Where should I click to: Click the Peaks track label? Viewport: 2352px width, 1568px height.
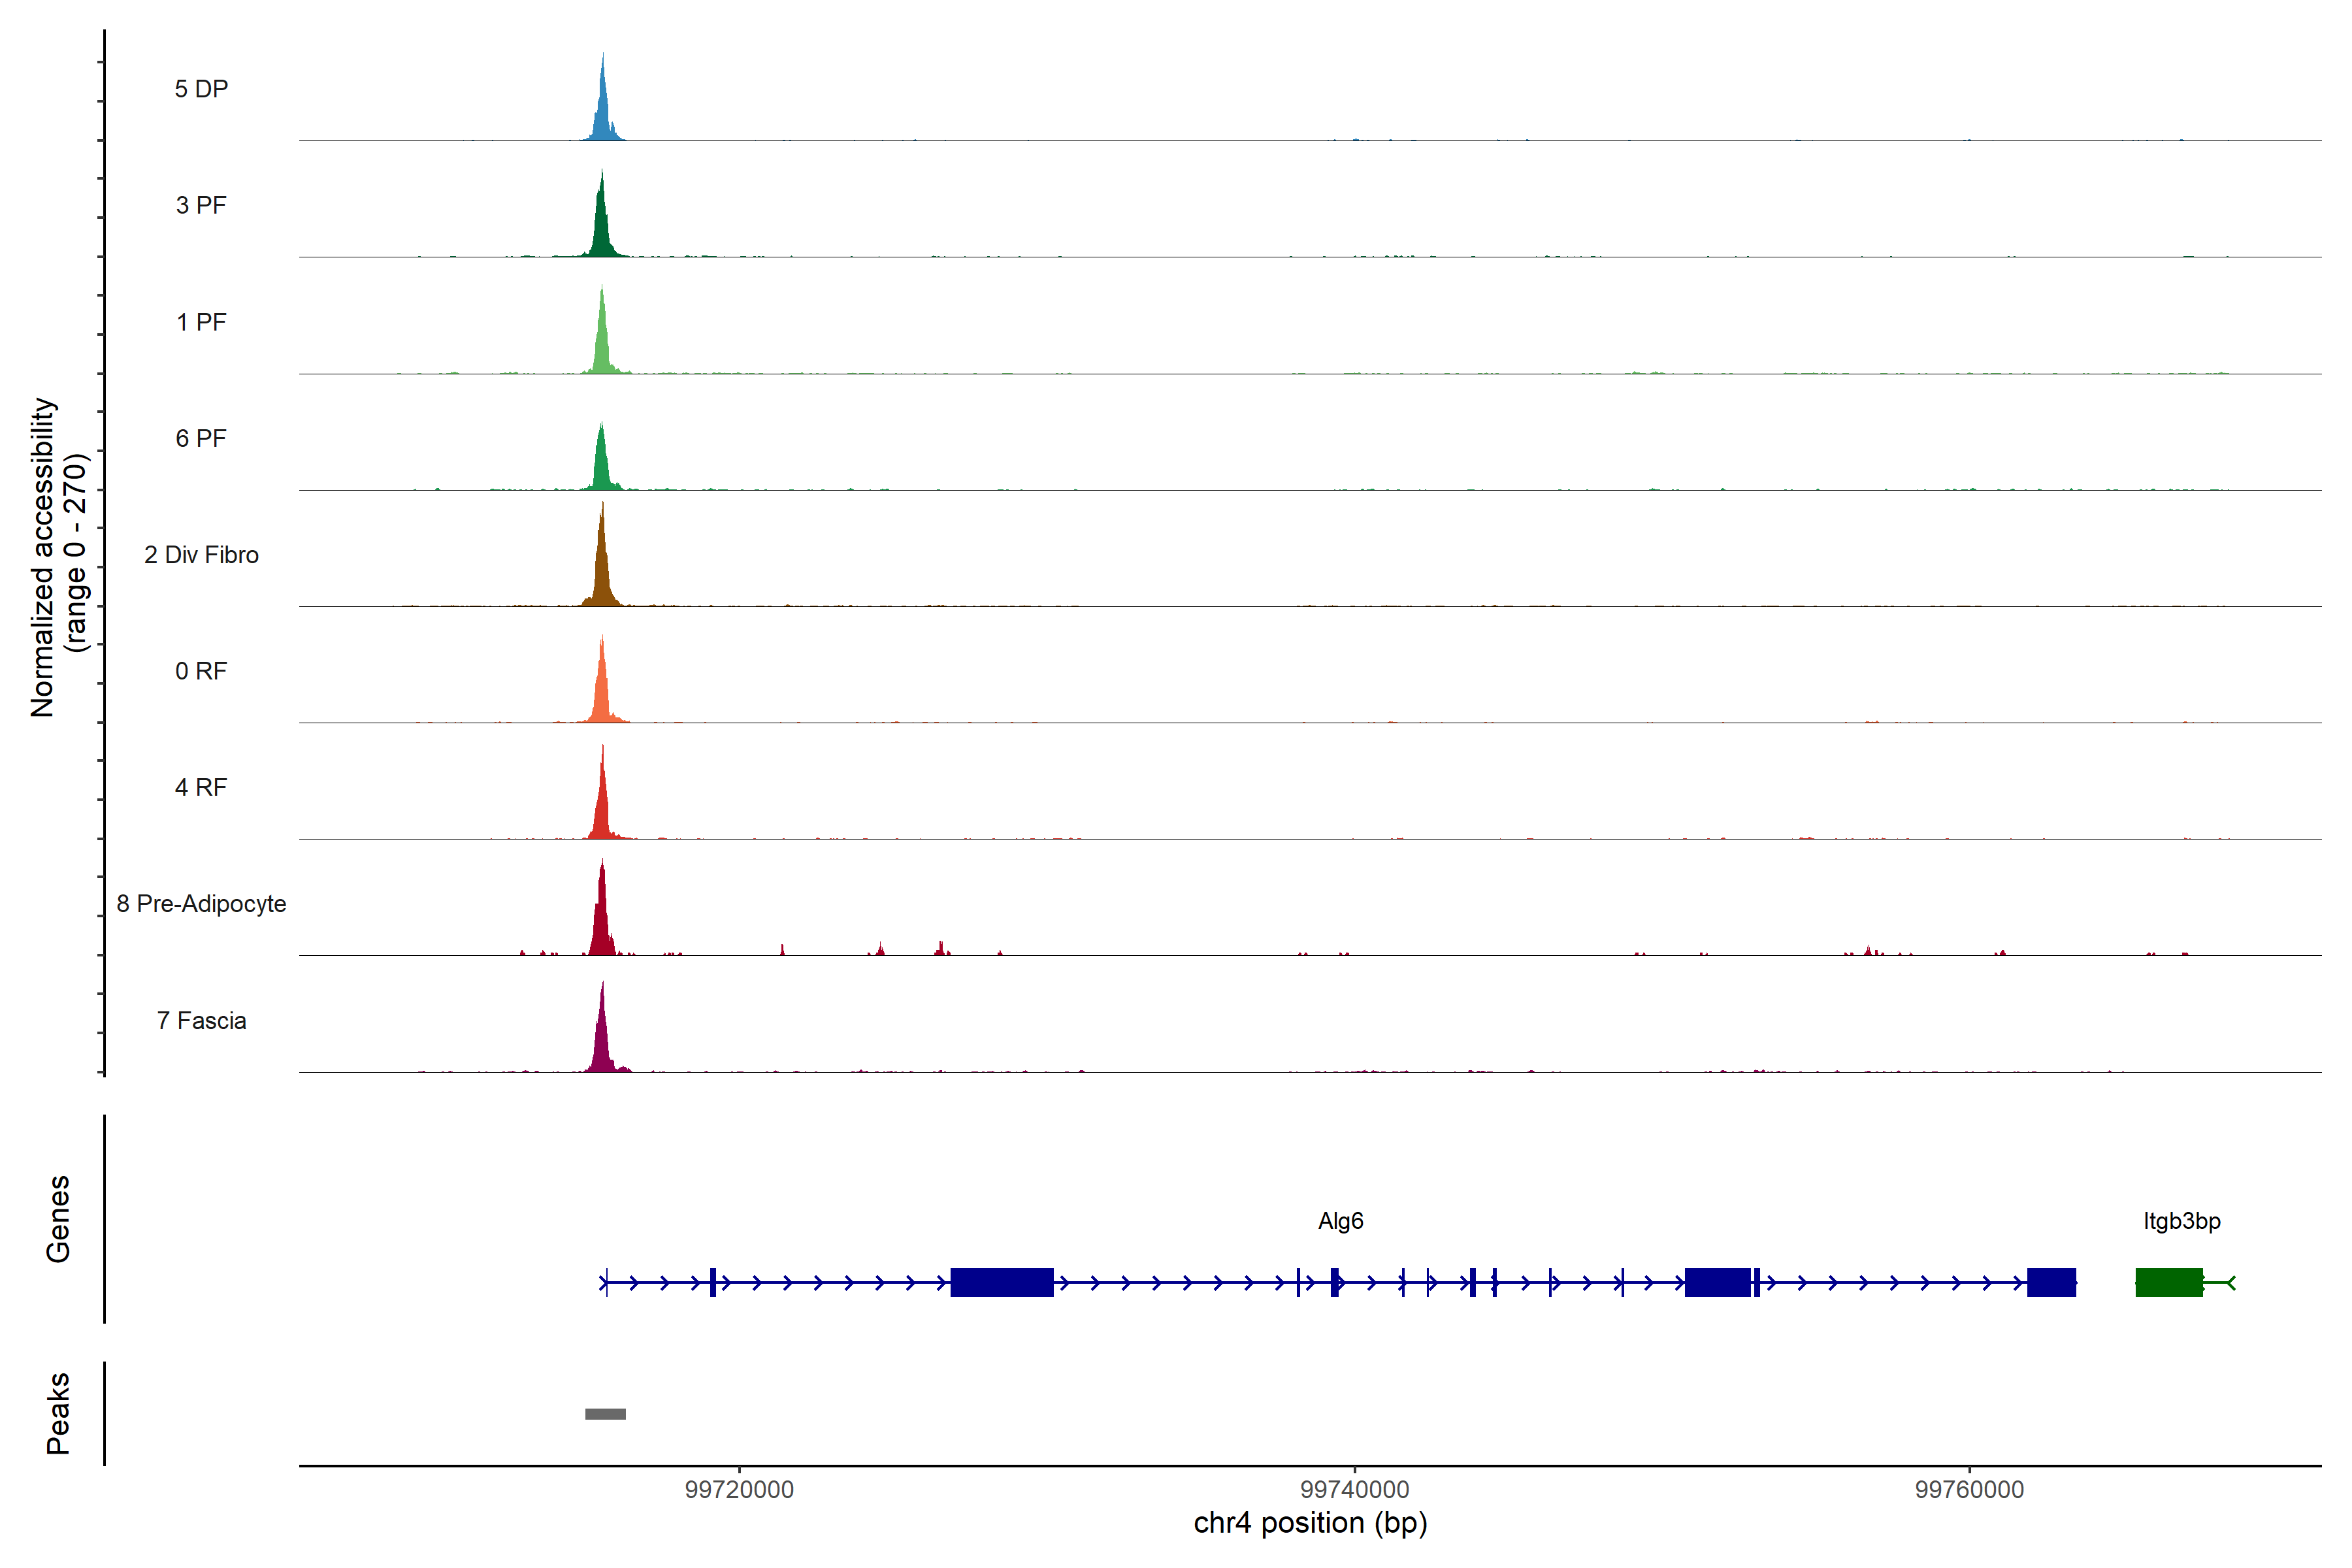click(58, 1413)
